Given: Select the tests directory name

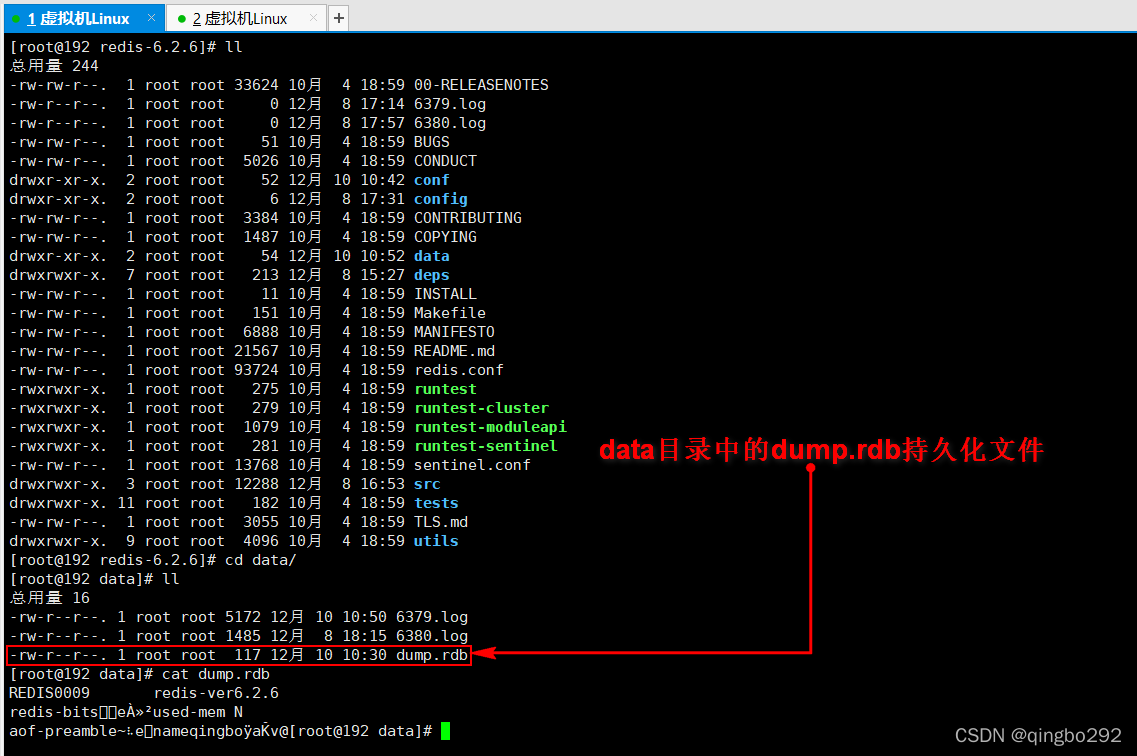Looking at the screenshot, I should 436,503.
